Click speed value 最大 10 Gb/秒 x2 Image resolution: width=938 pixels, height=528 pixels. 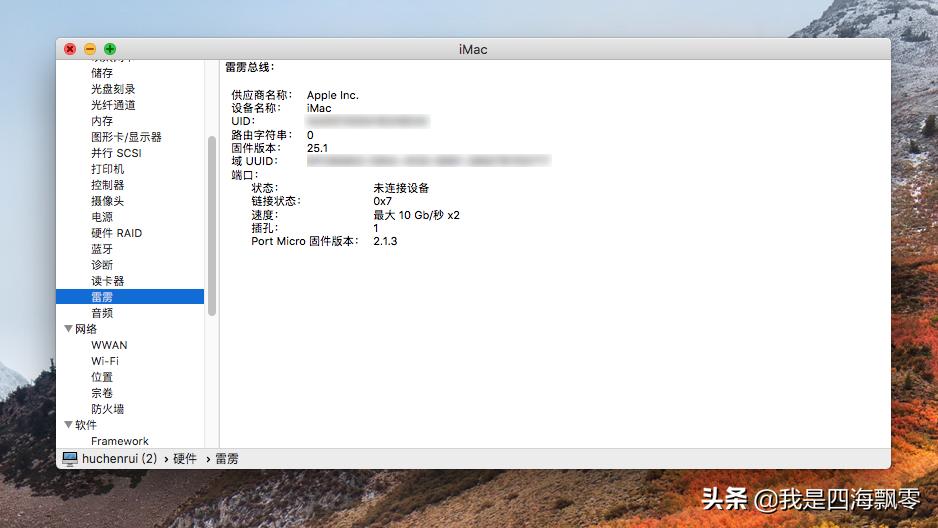(x=416, y=215)
